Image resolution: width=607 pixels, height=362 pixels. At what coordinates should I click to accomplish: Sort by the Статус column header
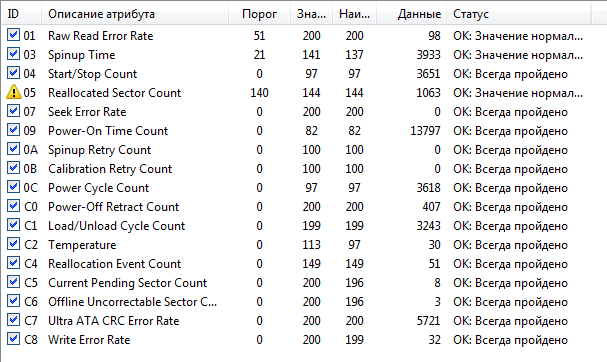tap(519, 14)
